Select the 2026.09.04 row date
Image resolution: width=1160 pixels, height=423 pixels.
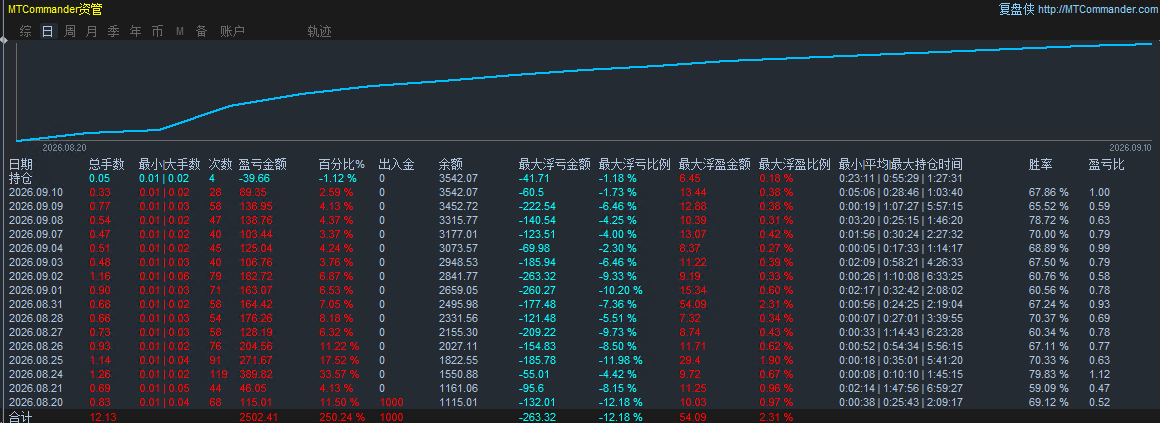coord(35,248)
